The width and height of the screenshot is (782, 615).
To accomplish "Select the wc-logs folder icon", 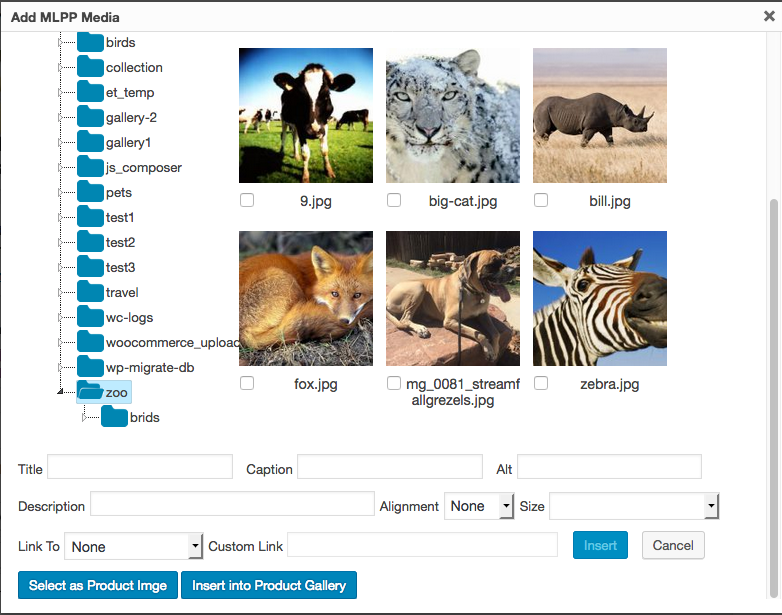I will click(91, 317).
